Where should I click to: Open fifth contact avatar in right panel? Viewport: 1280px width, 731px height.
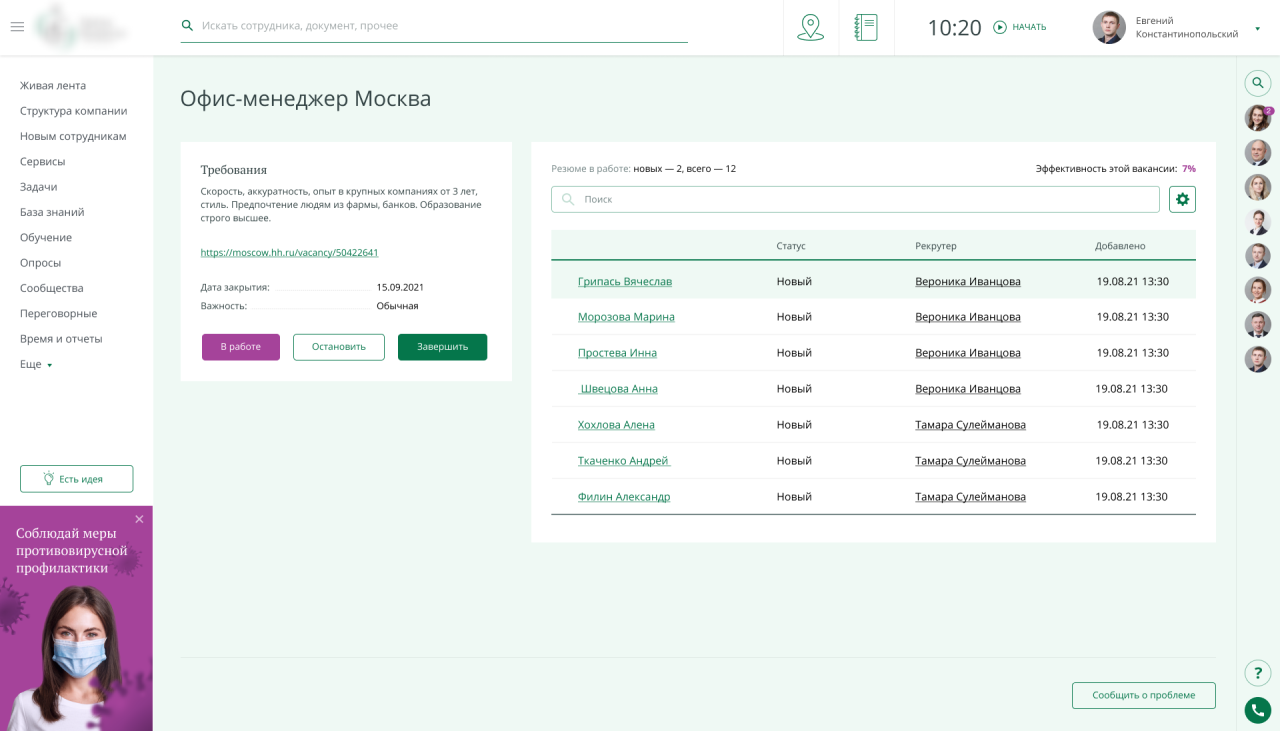1258,256
